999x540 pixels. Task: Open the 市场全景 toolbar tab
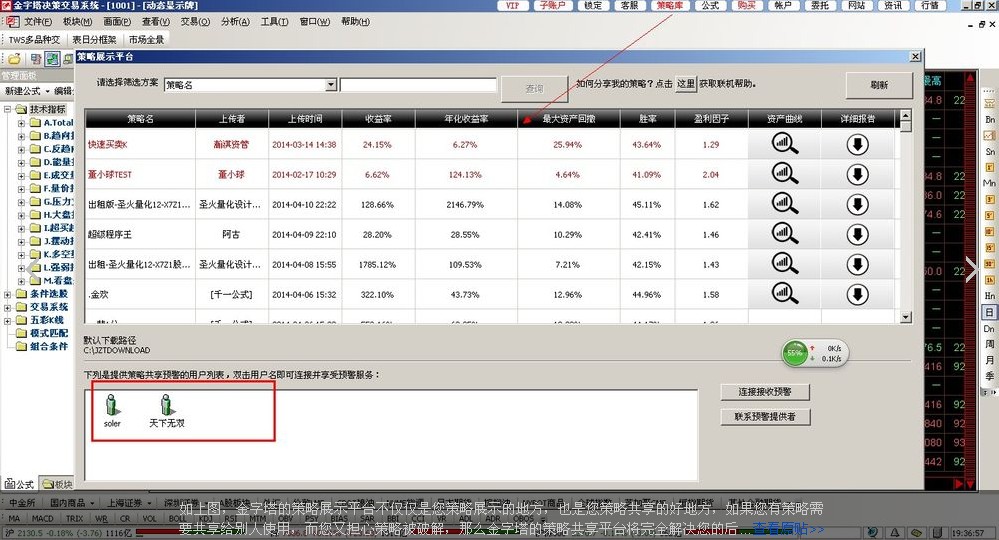point(147,39)
